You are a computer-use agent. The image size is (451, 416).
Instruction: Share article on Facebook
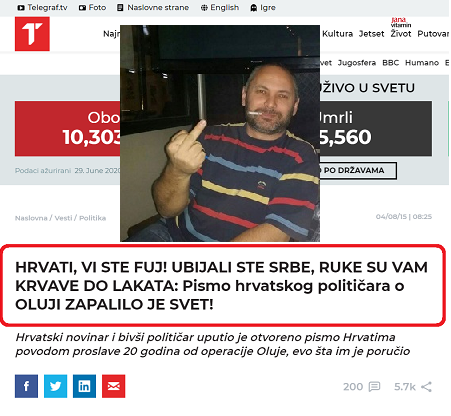[x=26, y=386]
